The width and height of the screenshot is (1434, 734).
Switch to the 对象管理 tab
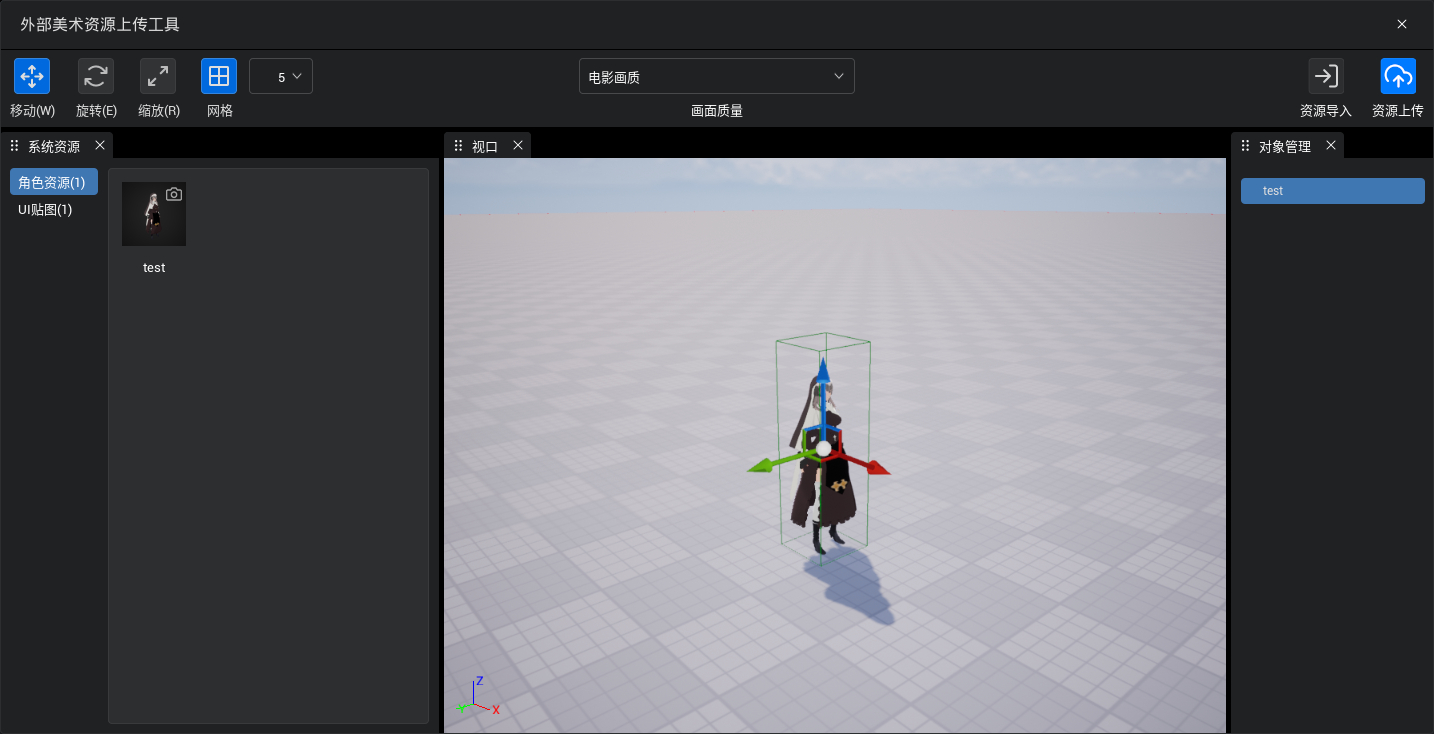click(x=1285, y=146)
